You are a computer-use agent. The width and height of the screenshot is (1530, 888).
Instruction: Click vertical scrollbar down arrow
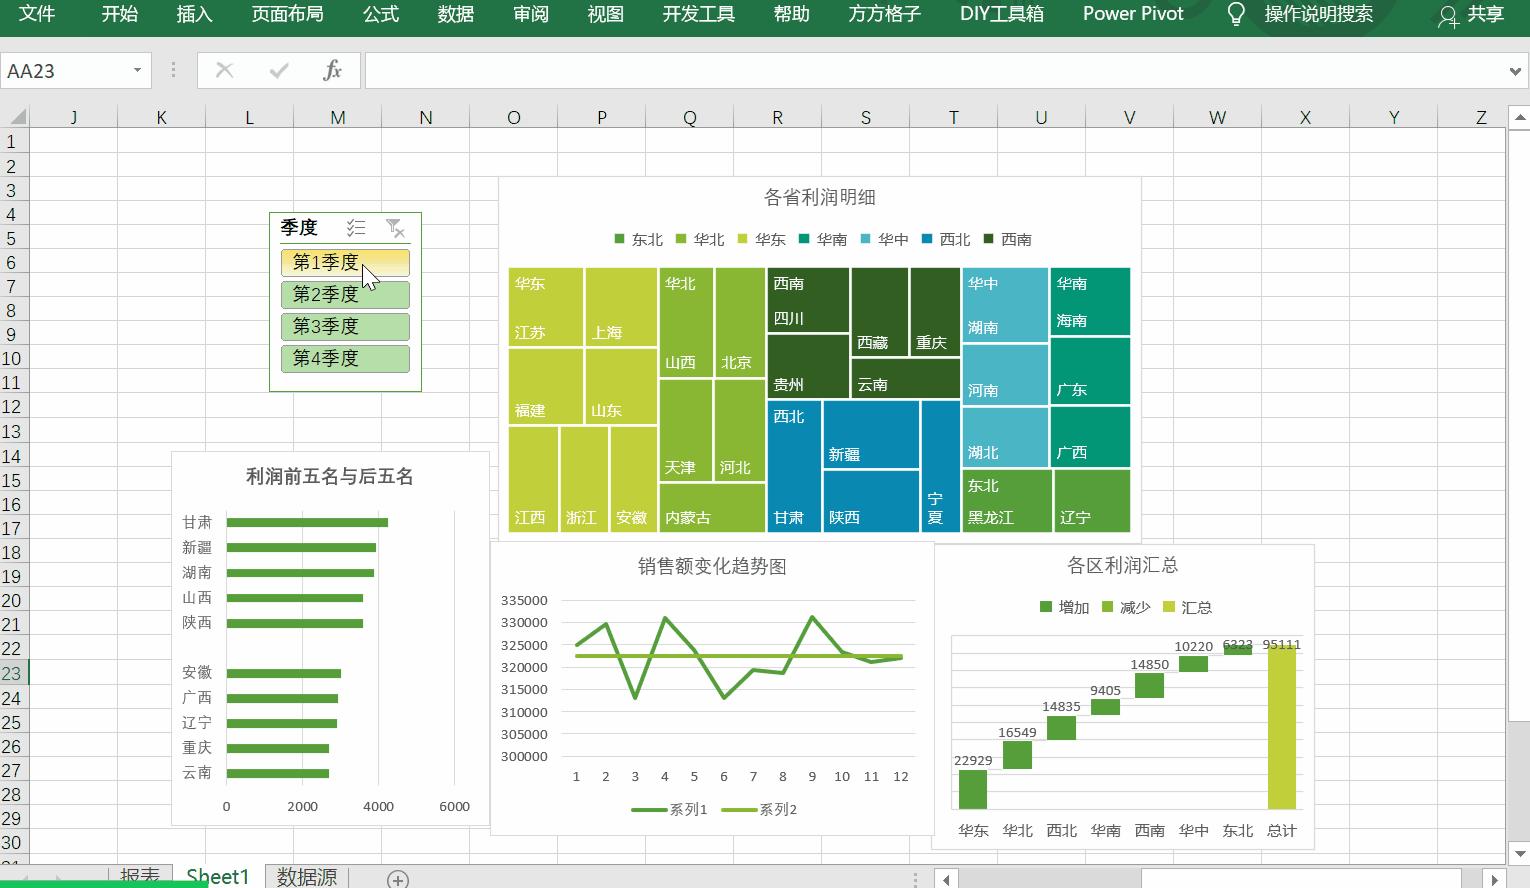click(1518, 852)
